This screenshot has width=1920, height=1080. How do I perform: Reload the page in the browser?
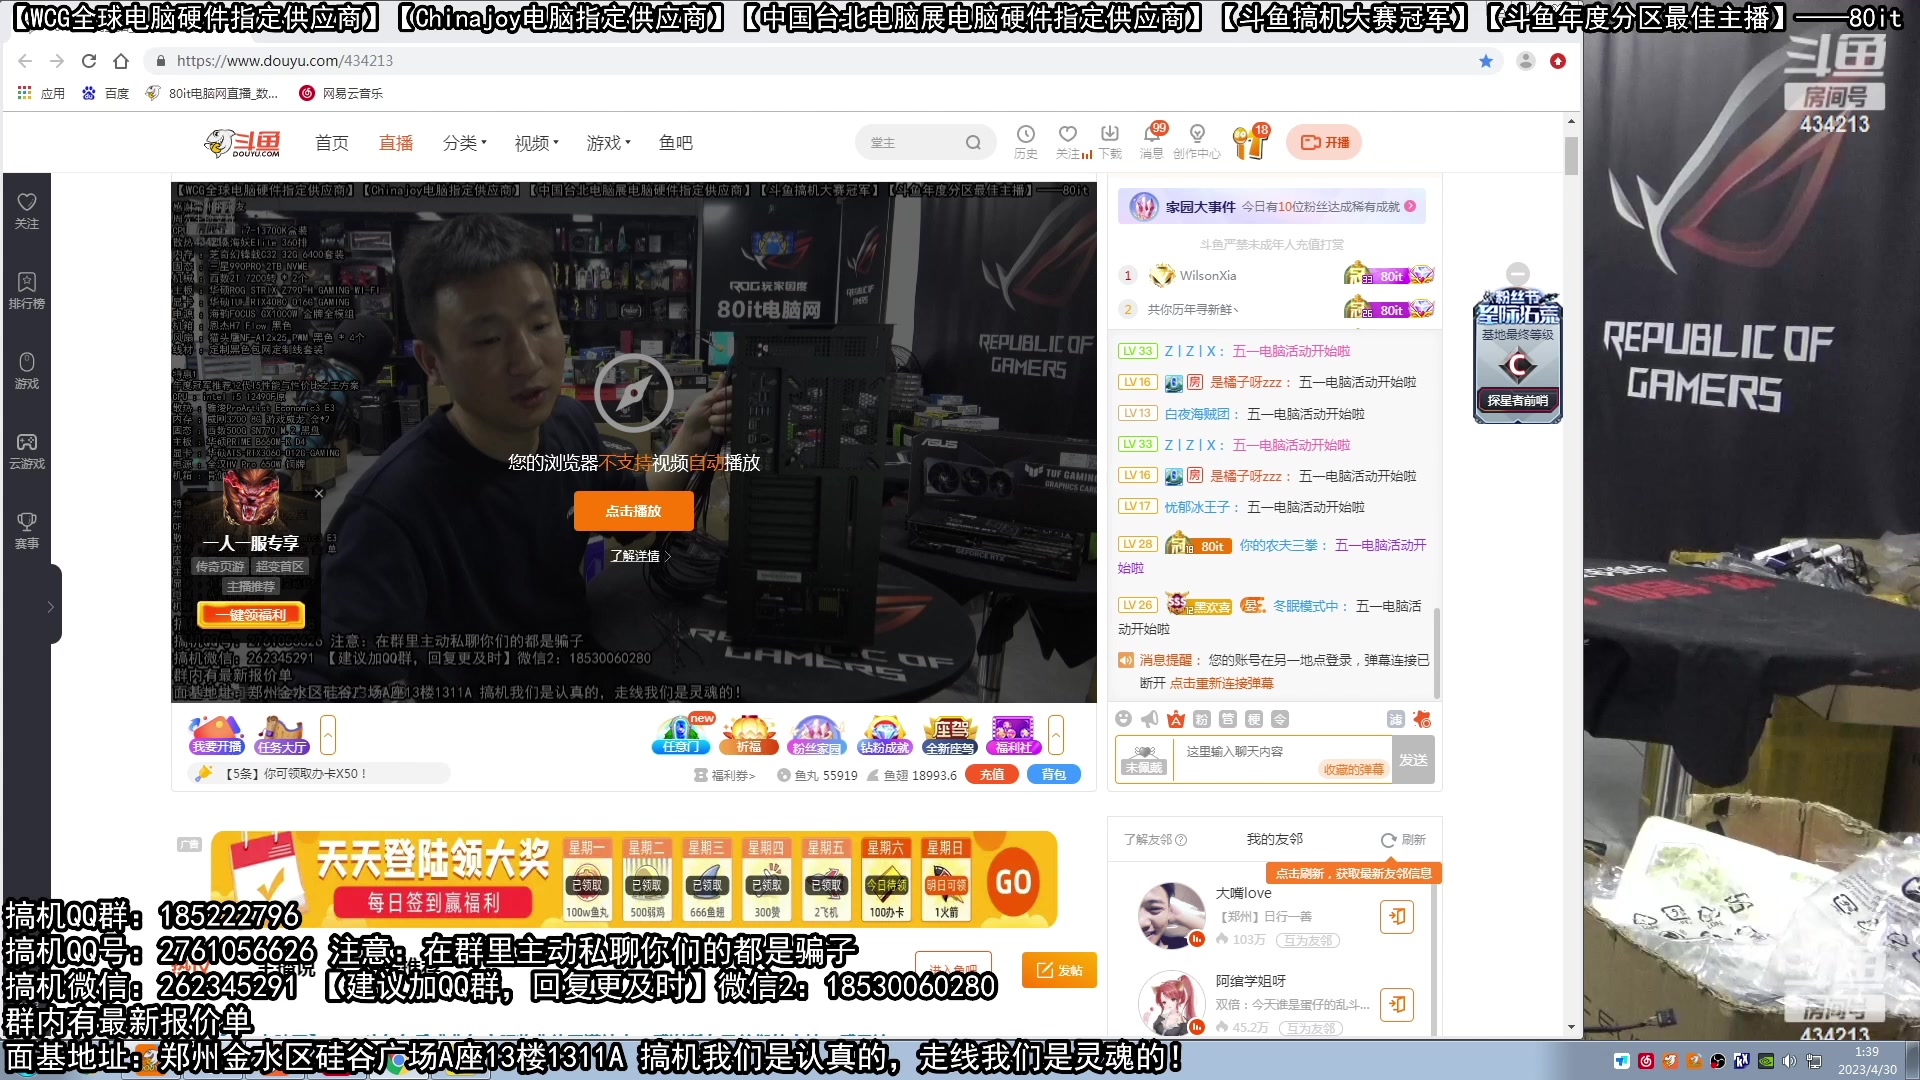click(x=89, y=61)
